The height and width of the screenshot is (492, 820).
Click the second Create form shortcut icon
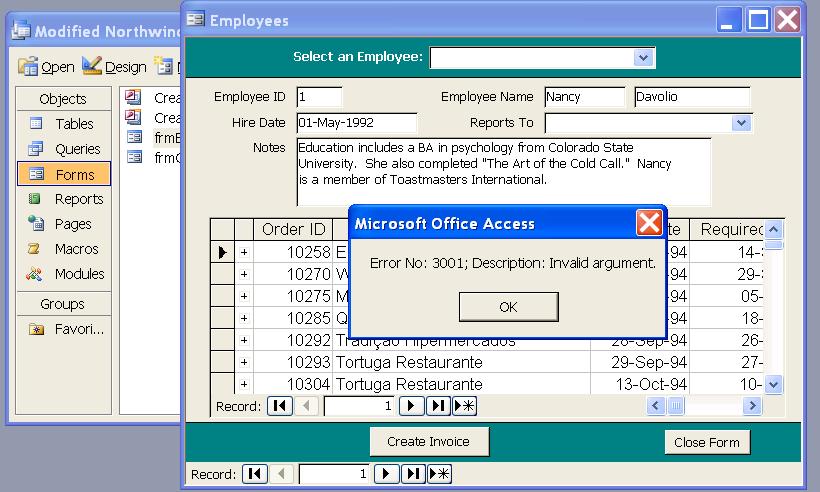133,117
